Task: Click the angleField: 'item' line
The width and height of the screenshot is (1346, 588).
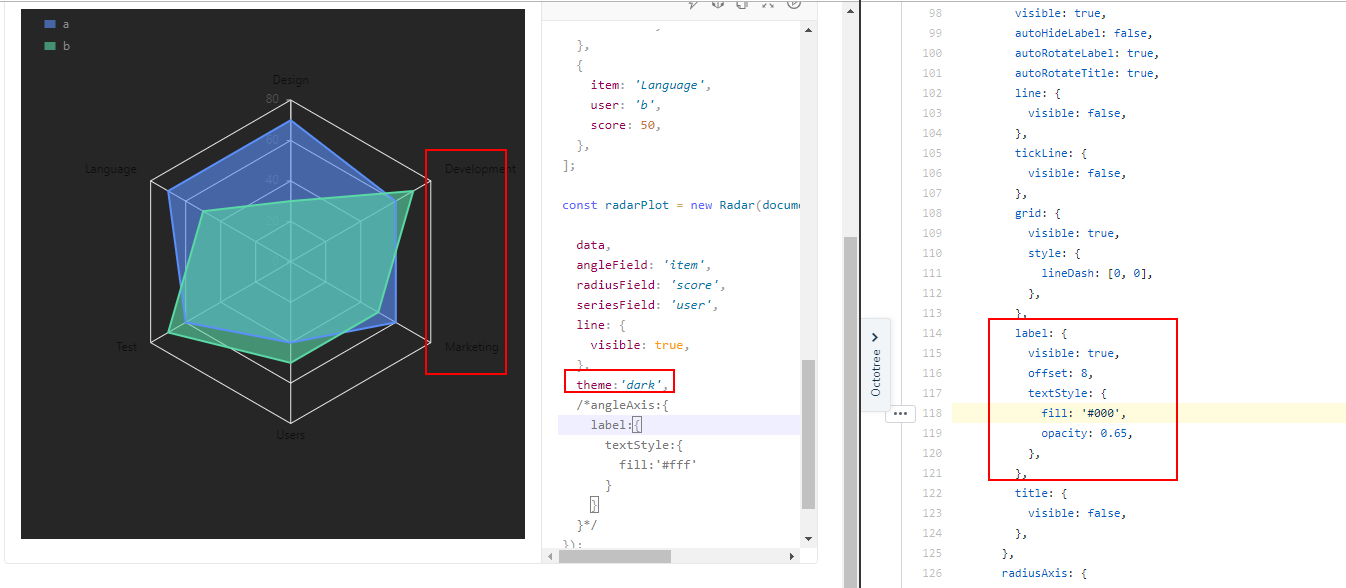Action: click(x=643, y=265)
